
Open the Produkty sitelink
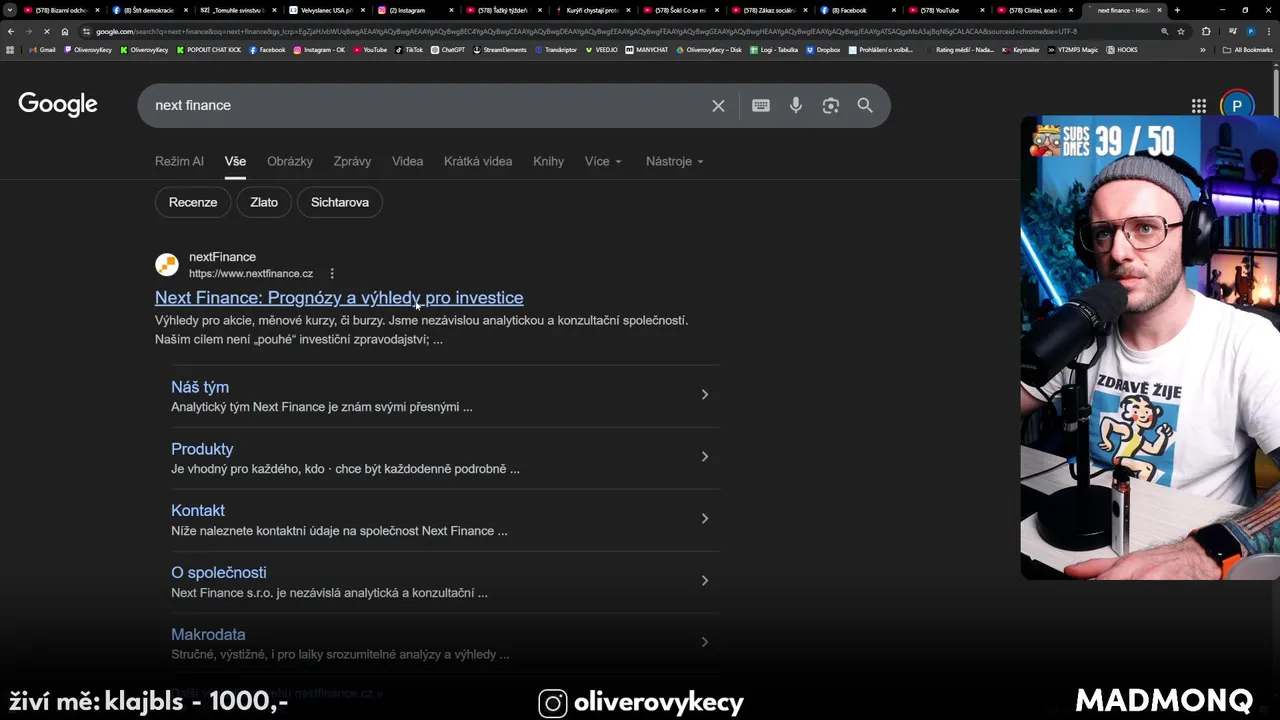click(x=202, y=449)
